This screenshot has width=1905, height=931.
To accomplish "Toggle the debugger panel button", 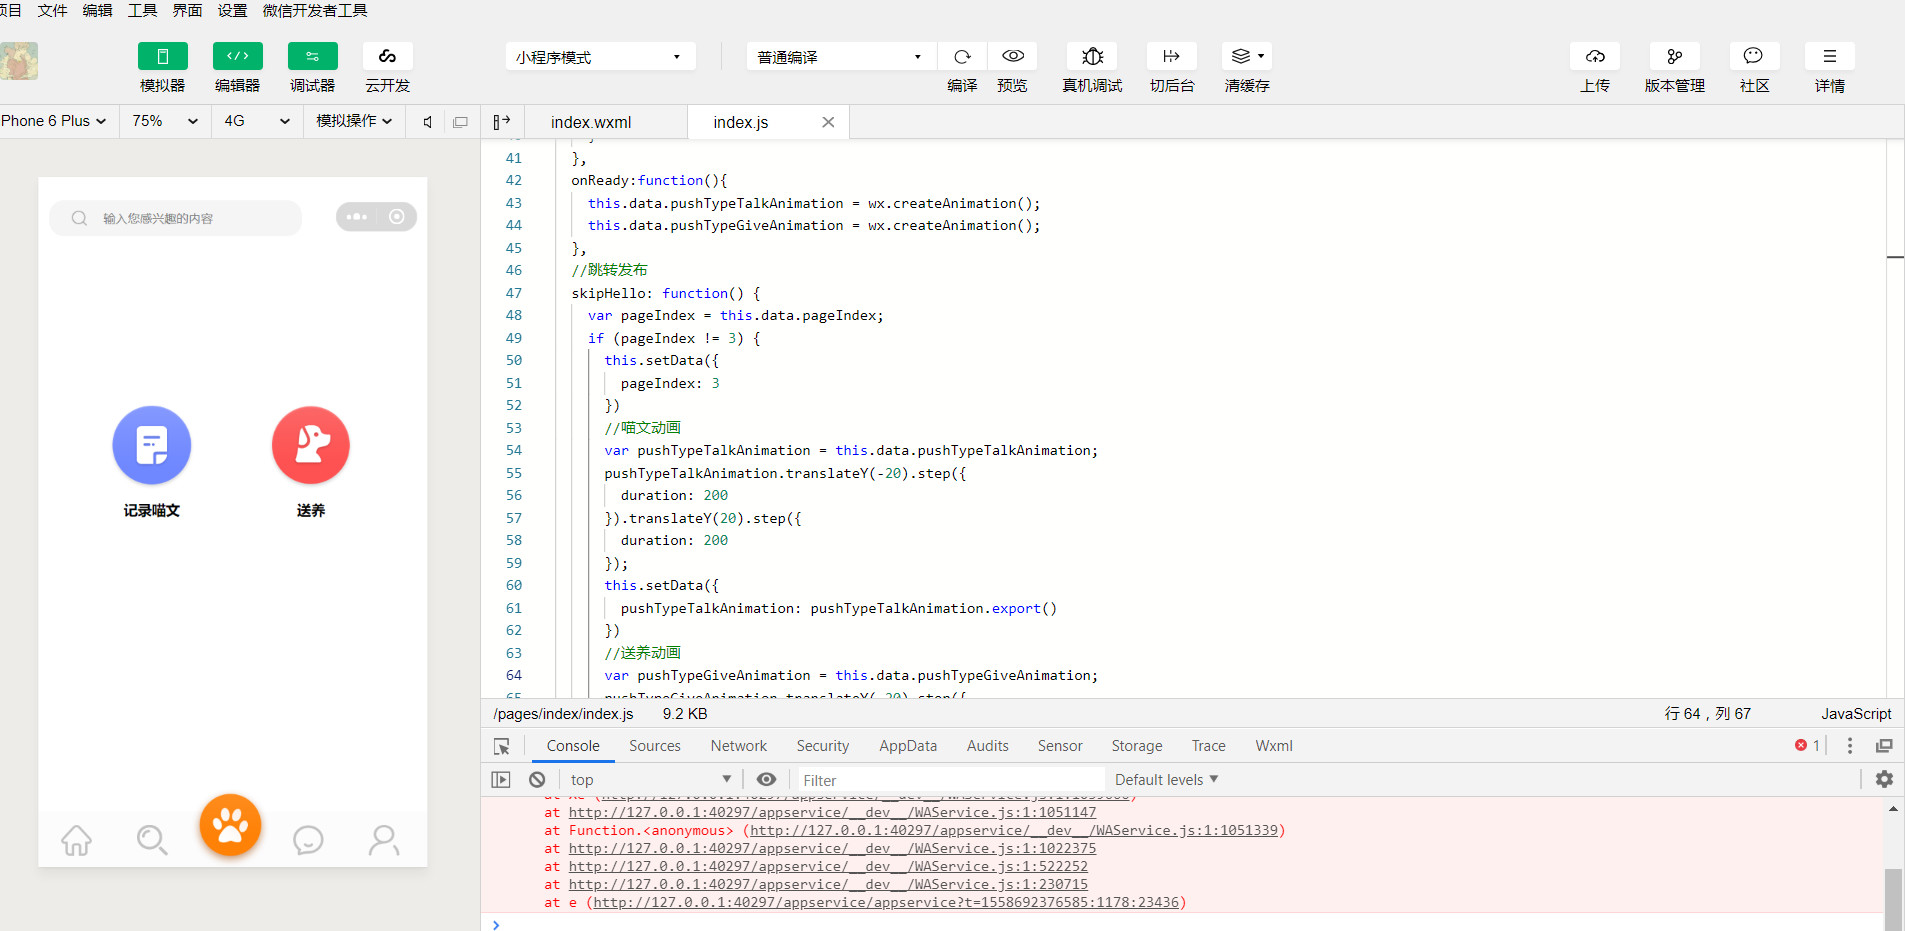I will pyautogui.click(x=312, y=57).
